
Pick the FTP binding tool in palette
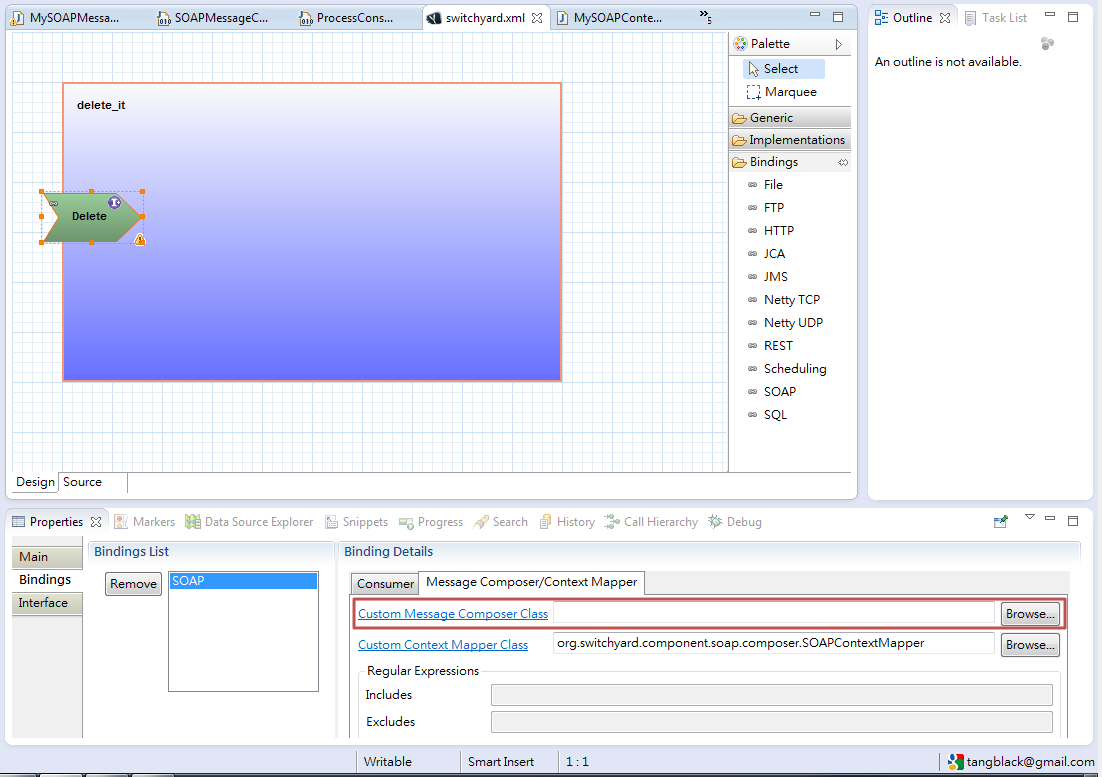(x=765, y=208)
